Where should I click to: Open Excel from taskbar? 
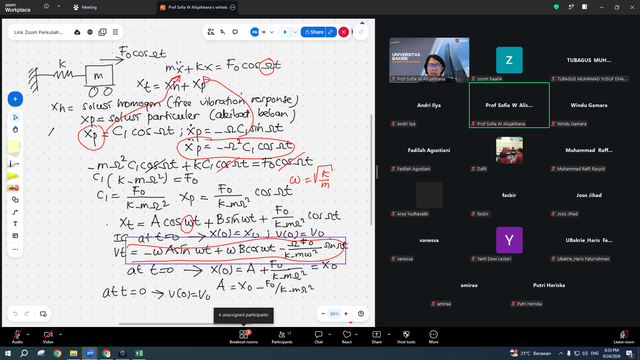click(139, 353)
